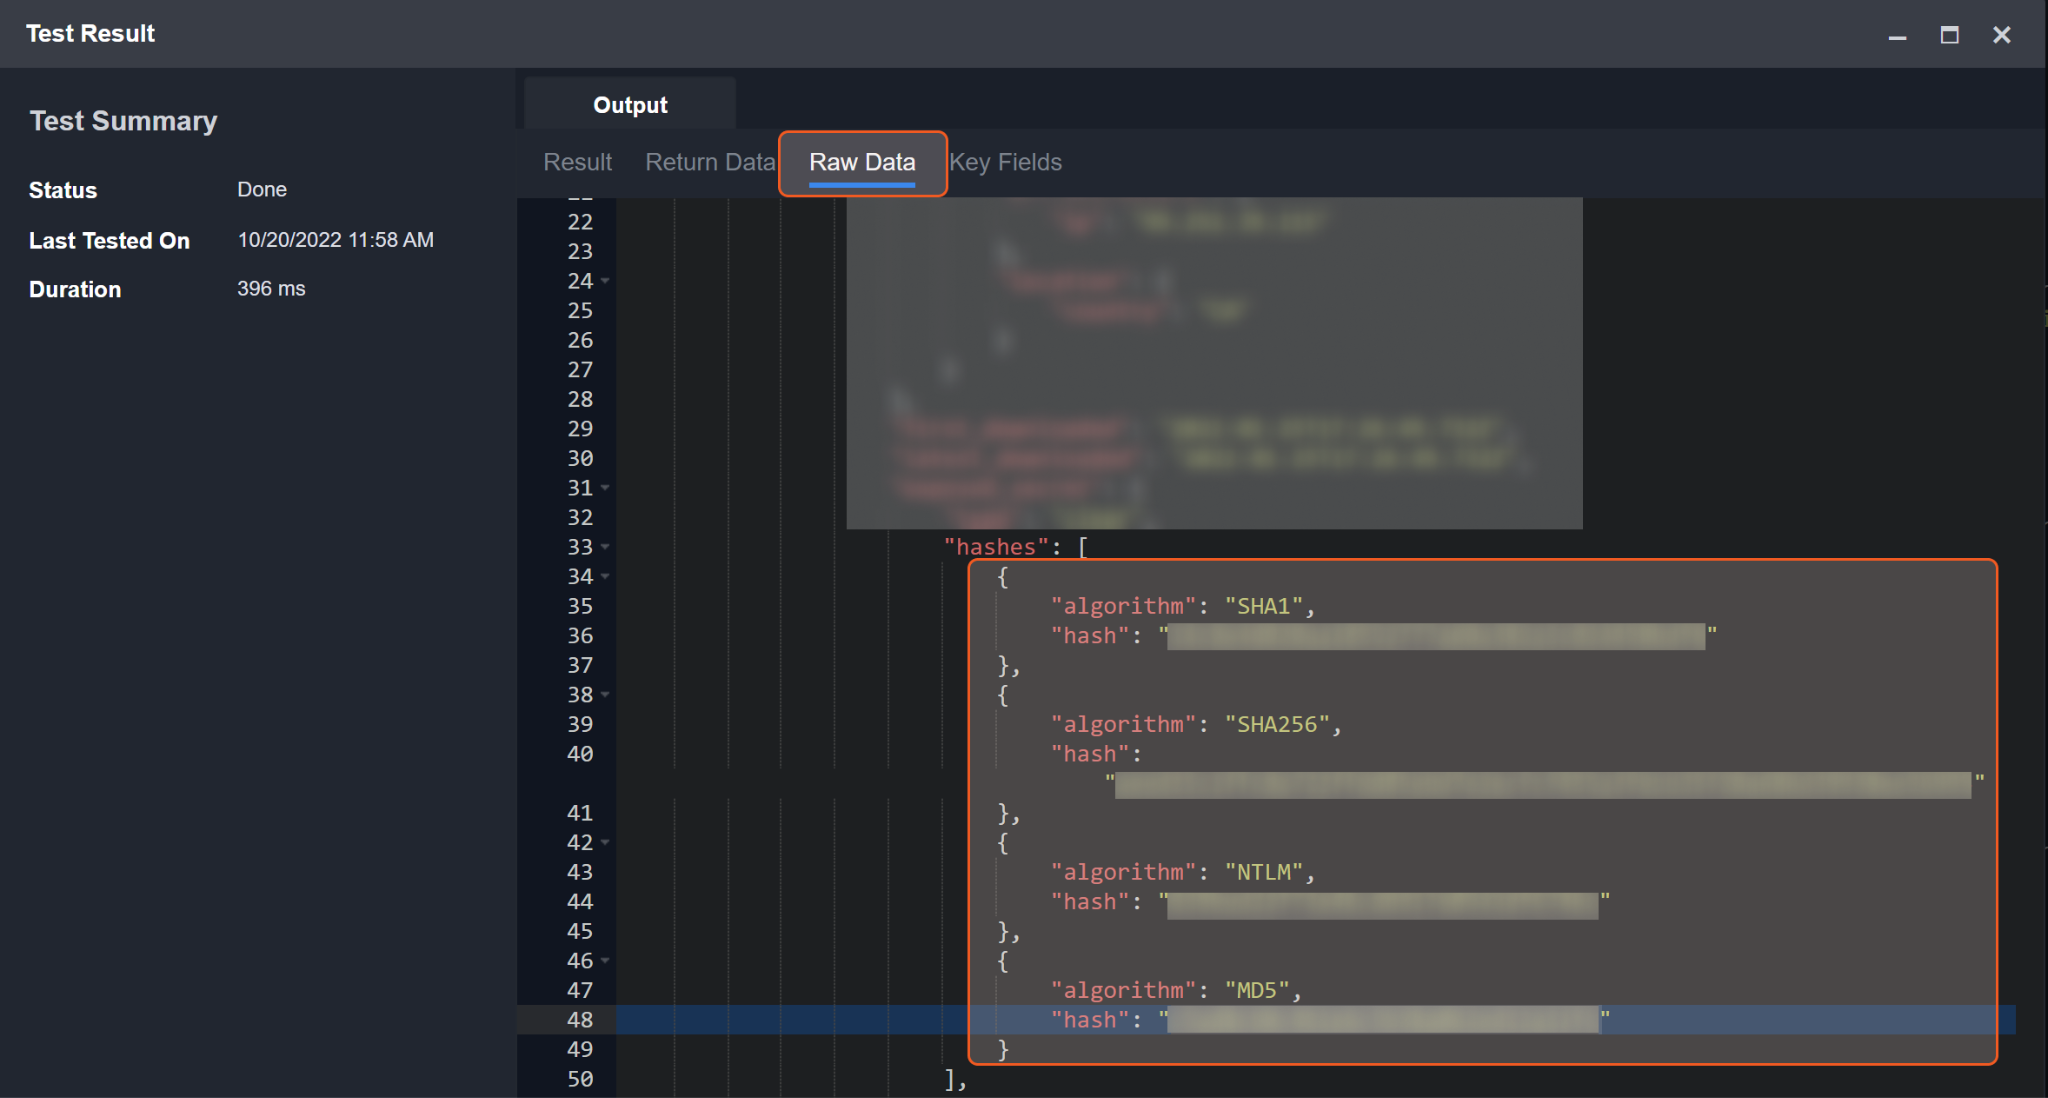This screenshot has height=1098, width=2048.
Task: Collapse the hashes array at line 33
Action: point(606,547)
